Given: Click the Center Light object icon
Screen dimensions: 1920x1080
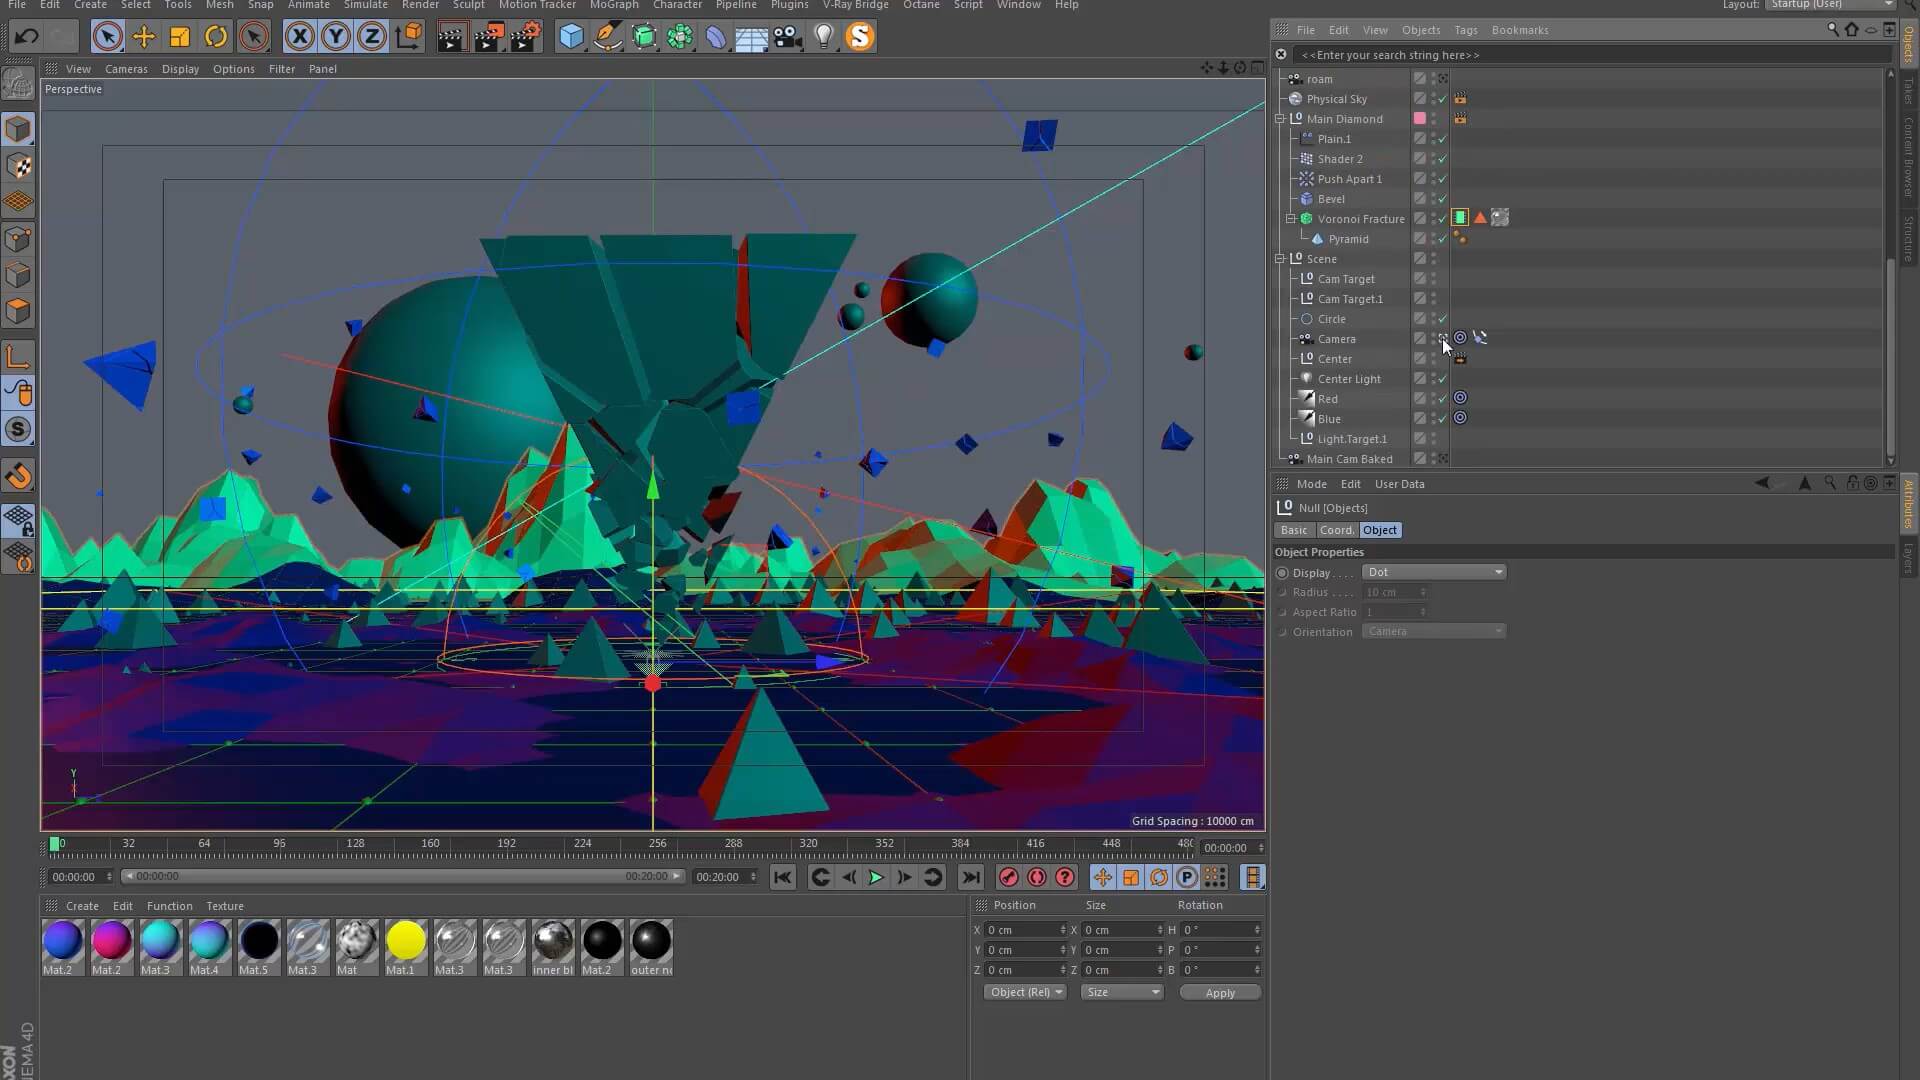Looking at the screenshot, I should tap(1307, 378).
